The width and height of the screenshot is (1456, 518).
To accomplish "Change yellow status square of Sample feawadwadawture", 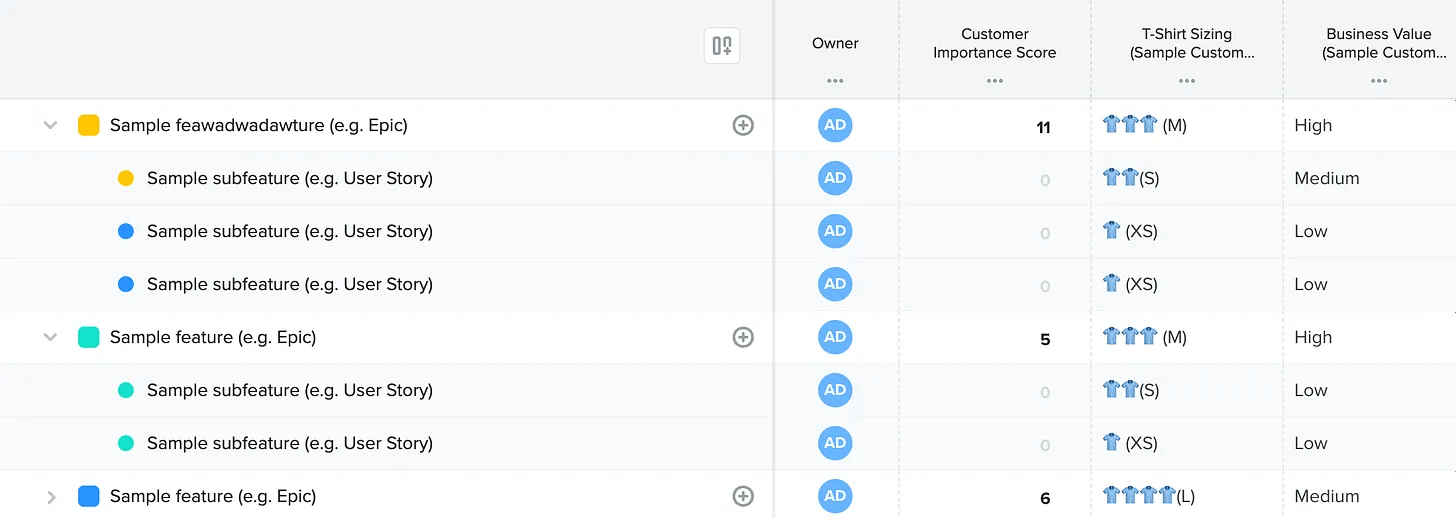I will [89, 125].
